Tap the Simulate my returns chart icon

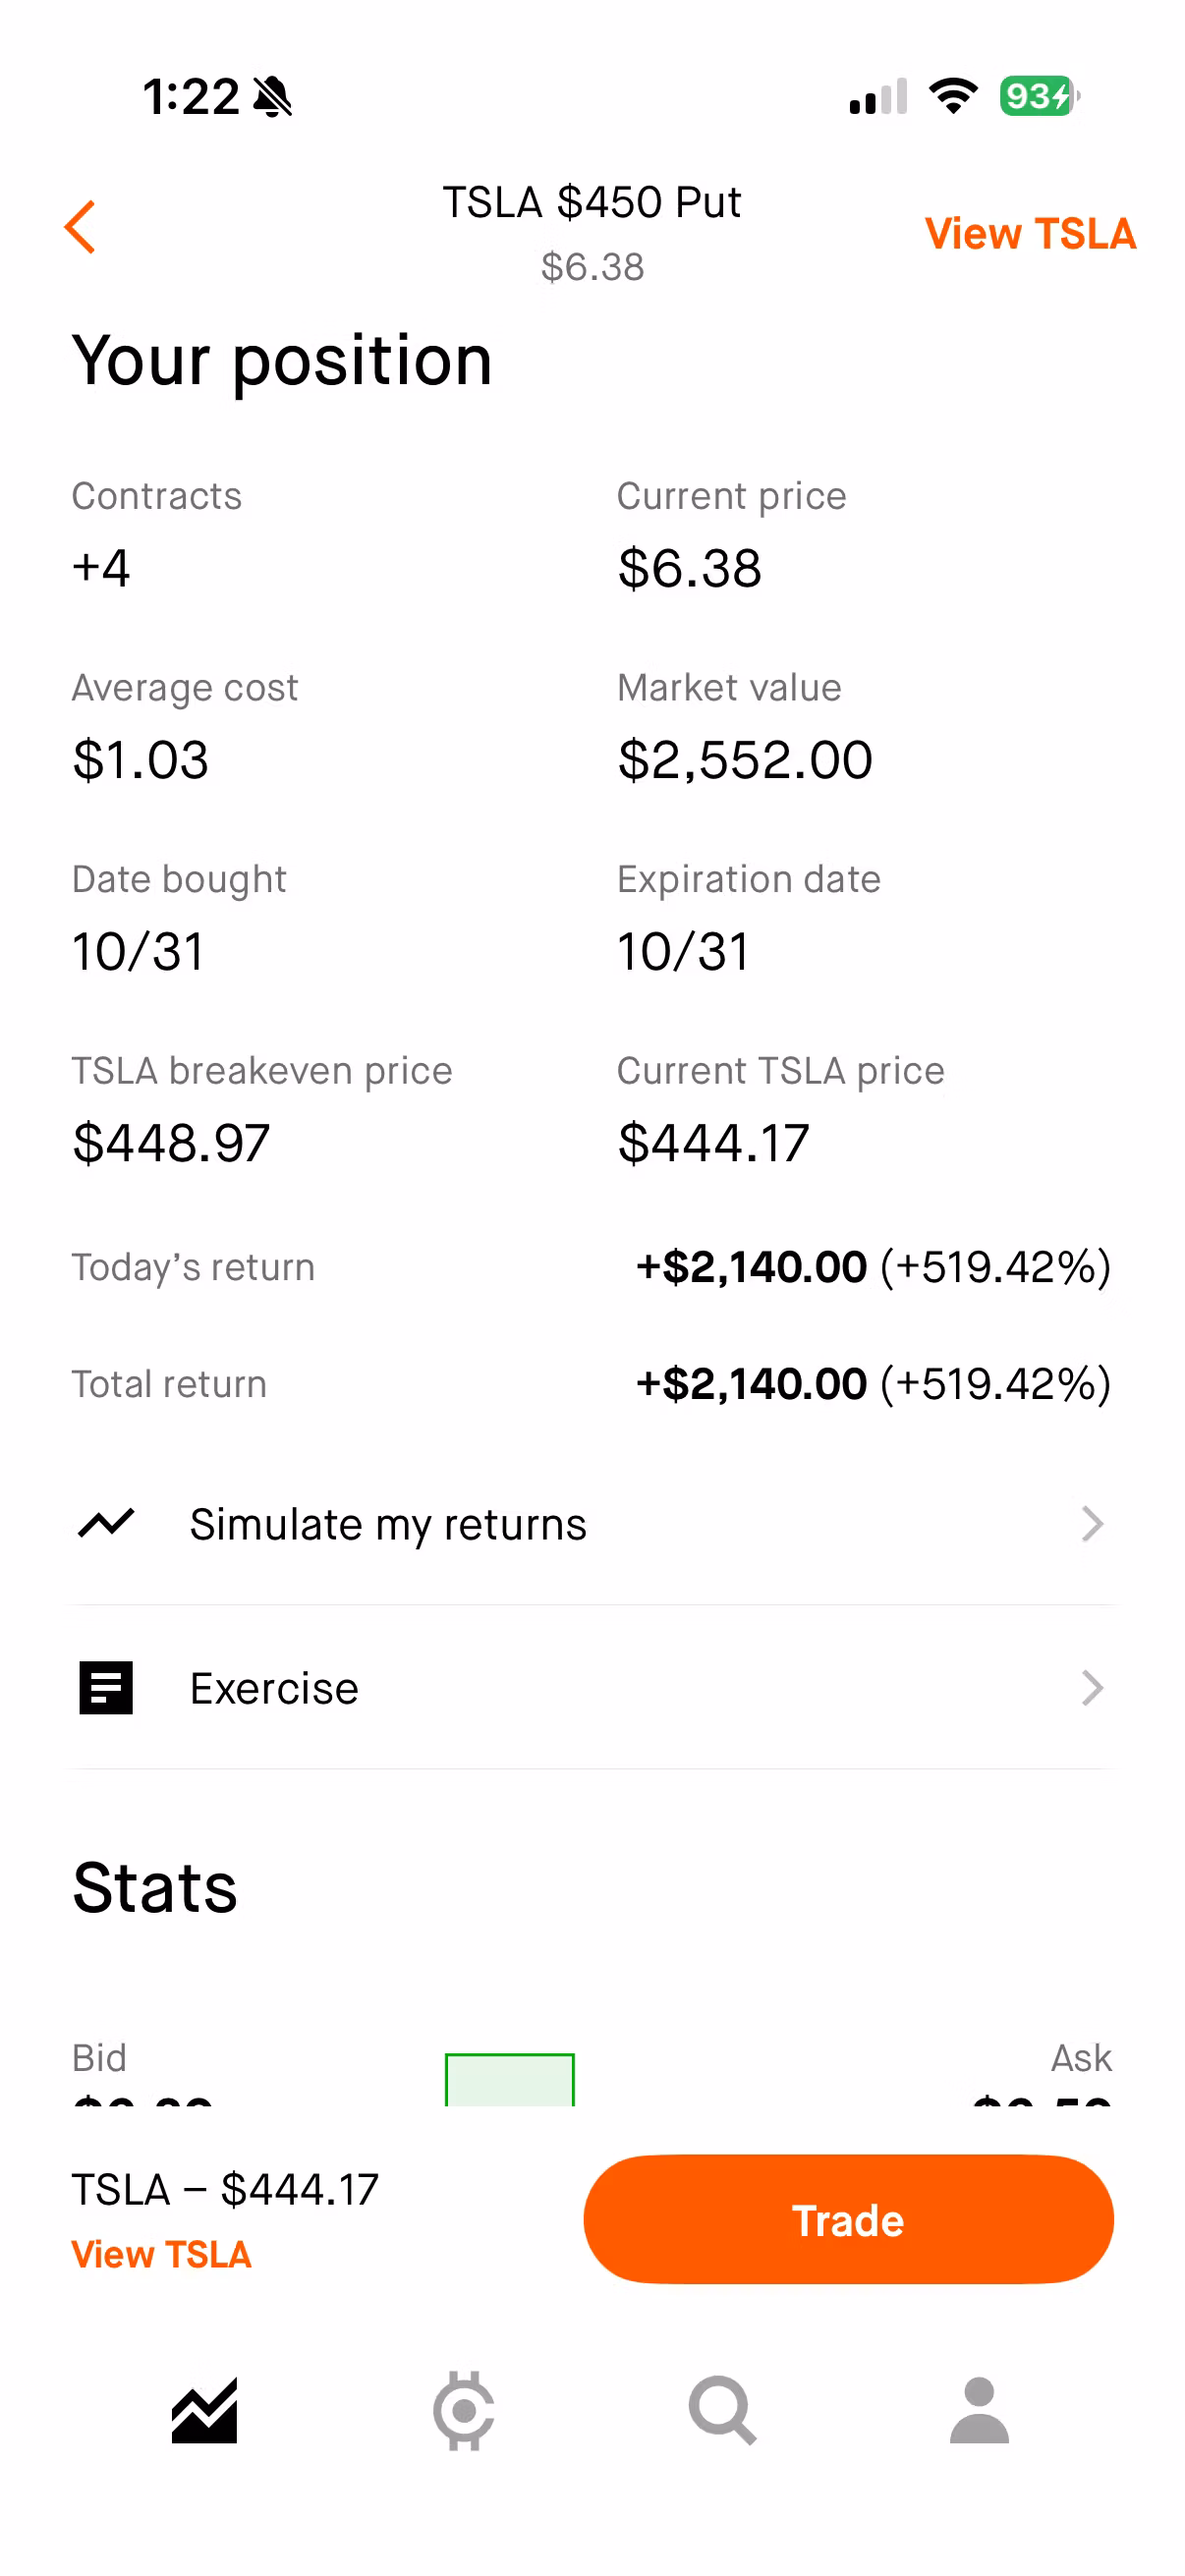coord(106,1523)
